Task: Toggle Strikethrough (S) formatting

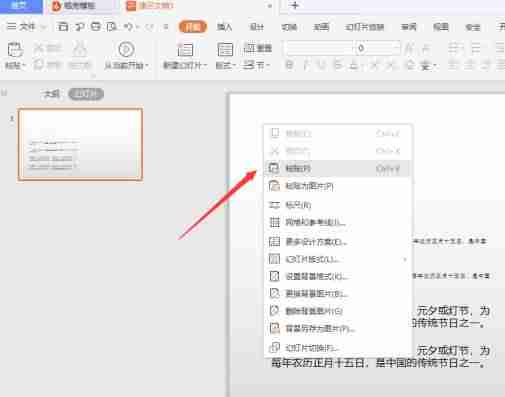Action: coord(338,65)
